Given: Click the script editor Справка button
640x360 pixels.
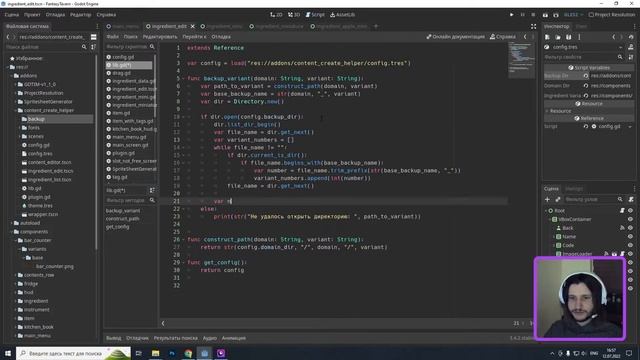Looking at the screenshot, I should point(503,37).
